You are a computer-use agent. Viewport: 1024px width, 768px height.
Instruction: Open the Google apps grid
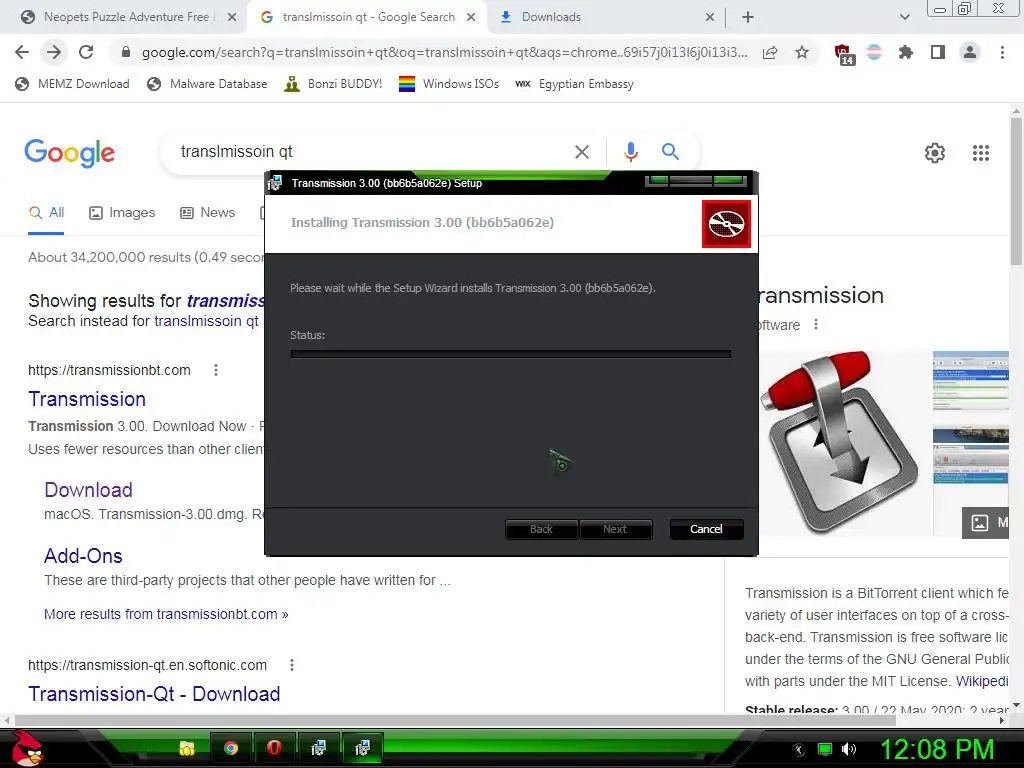[x=980, y=153]
